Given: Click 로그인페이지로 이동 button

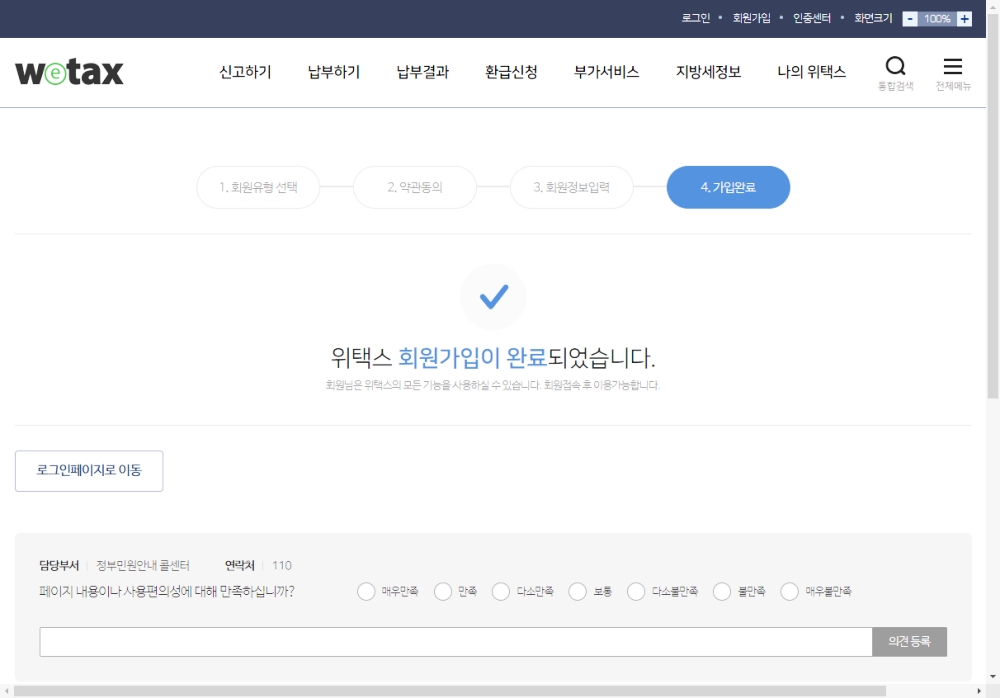Looking at the screenshot, I should 89,471.
